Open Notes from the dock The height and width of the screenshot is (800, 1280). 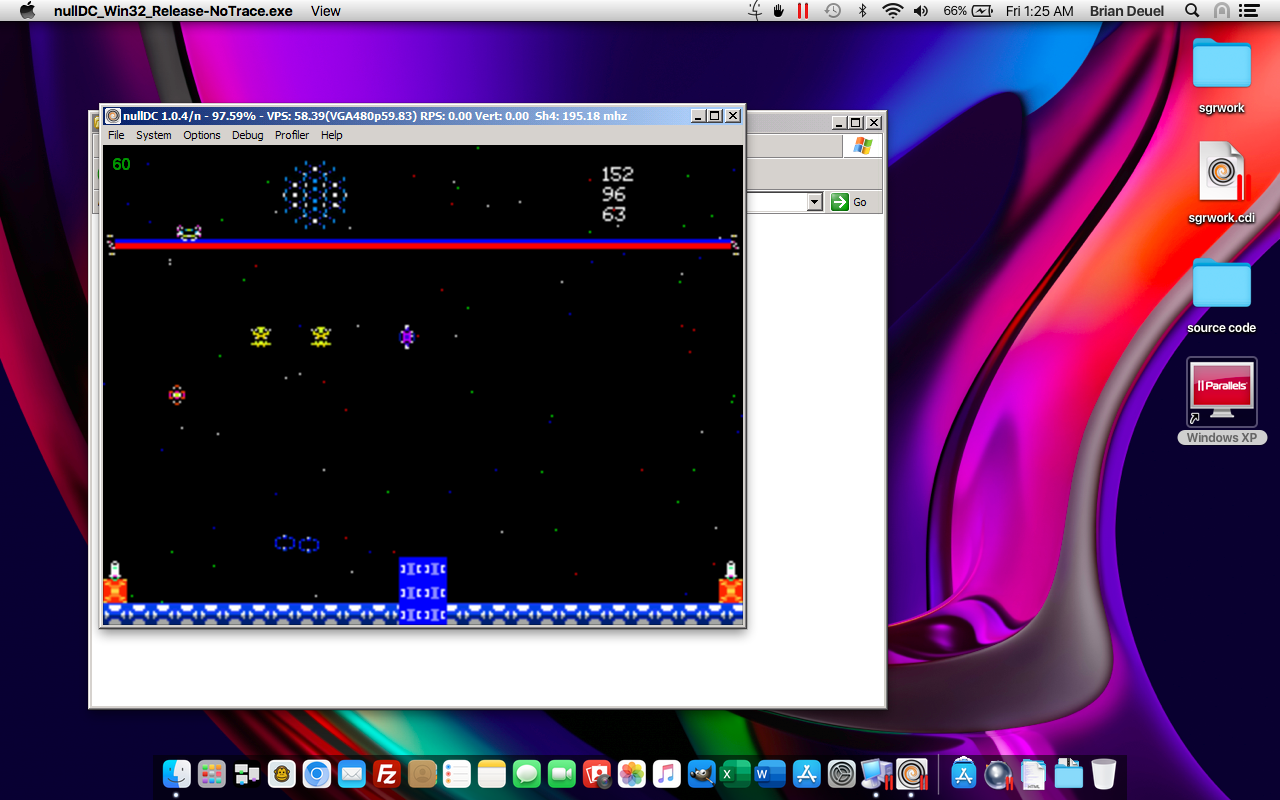(492, 774)
